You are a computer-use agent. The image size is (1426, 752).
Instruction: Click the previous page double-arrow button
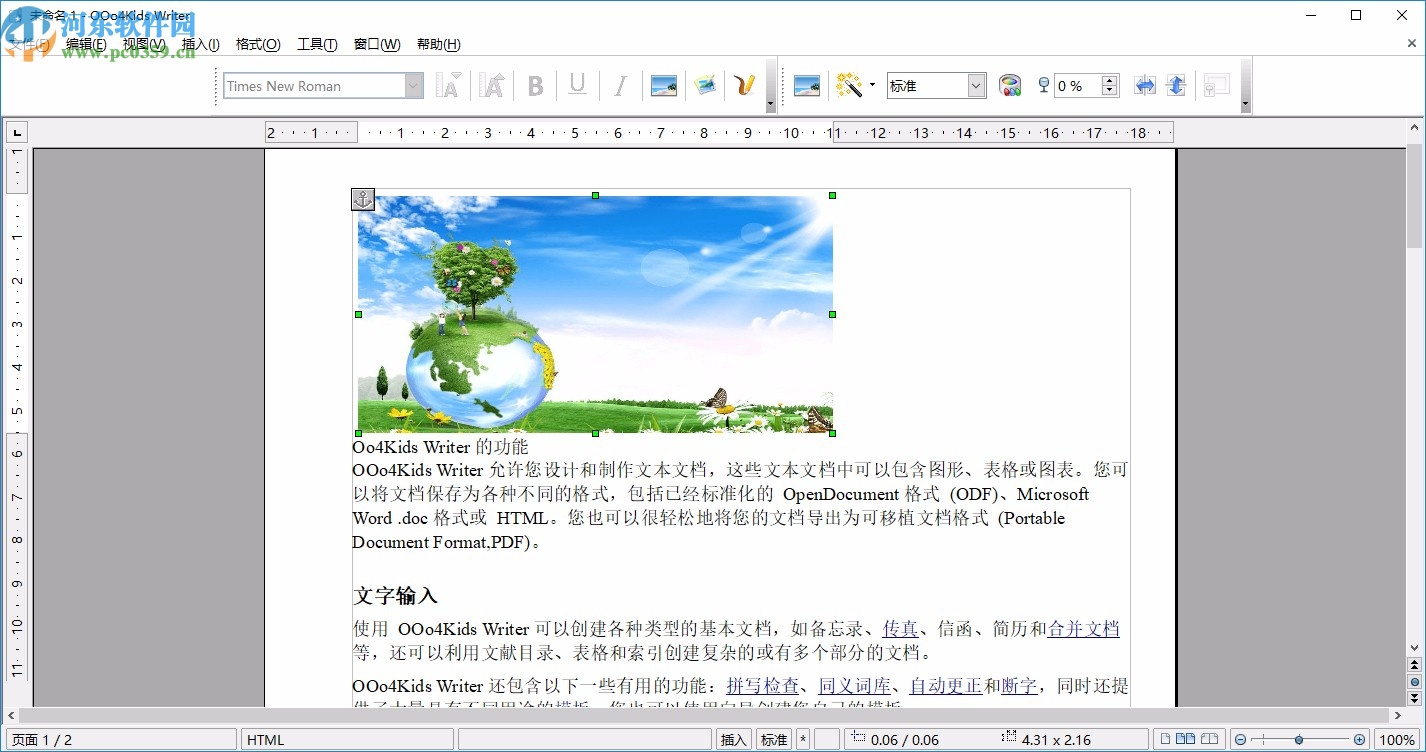click(x=1414, y=665)
